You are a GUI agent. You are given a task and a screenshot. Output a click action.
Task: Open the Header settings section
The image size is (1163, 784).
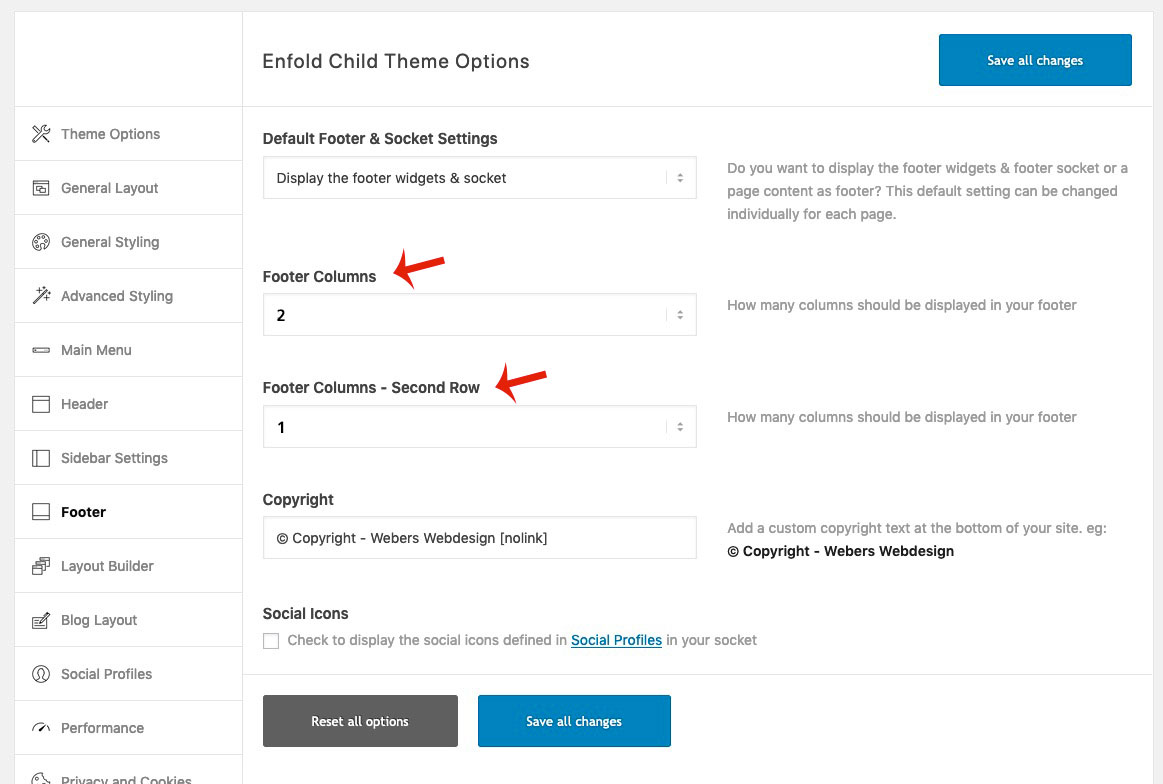point(128,404)
